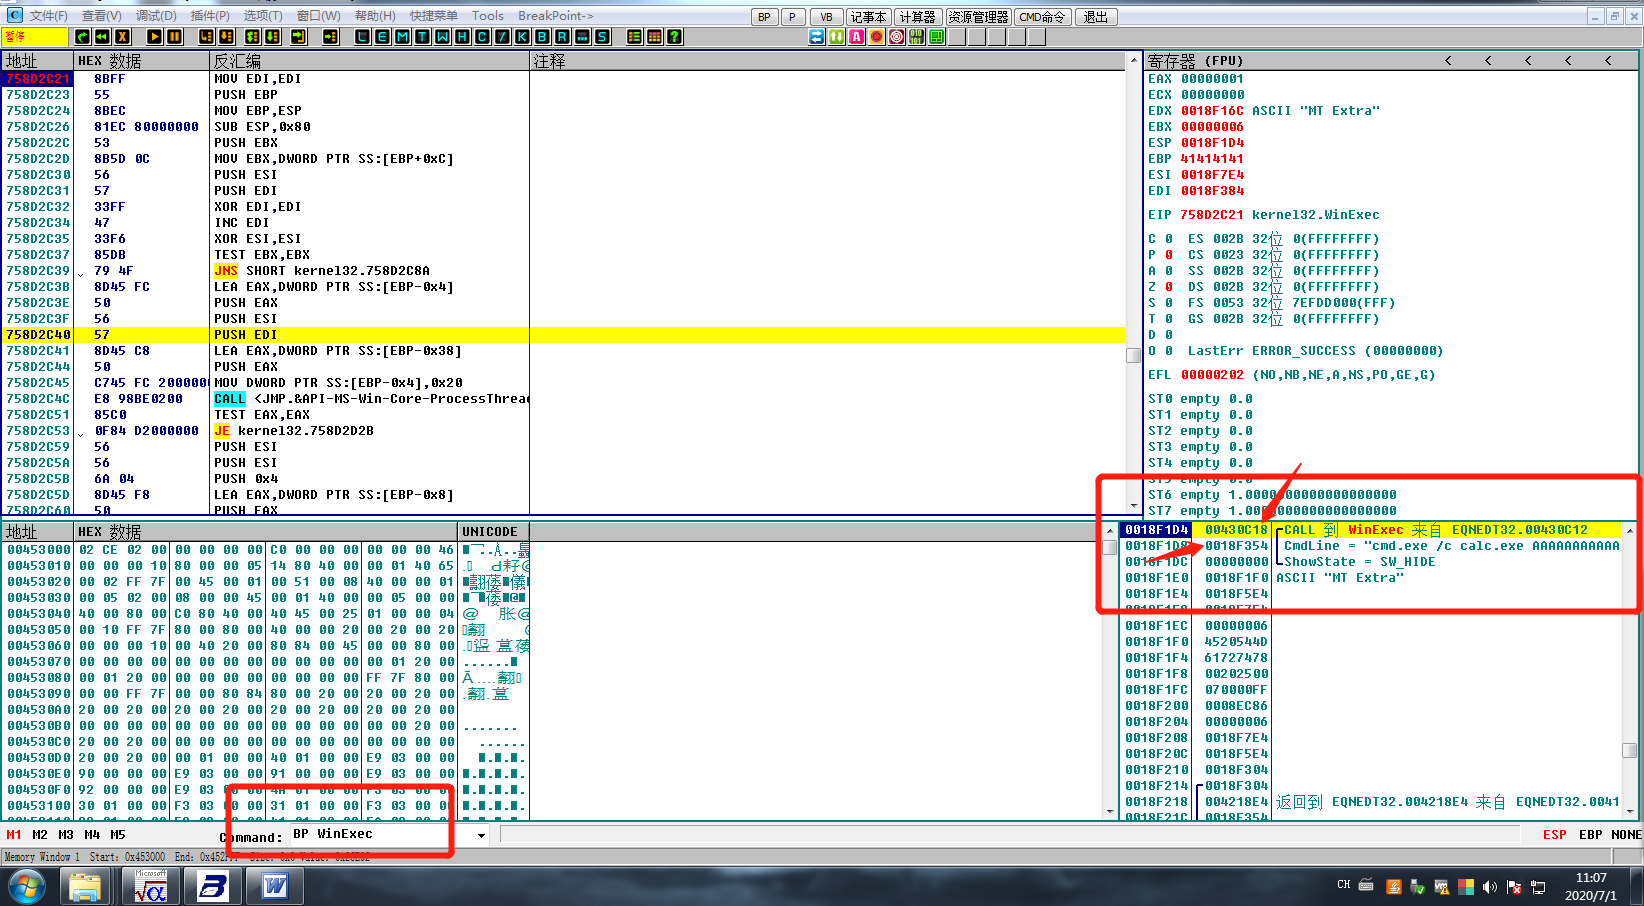1644x906 pixels.
Task: Click the Restart program toolbar icon
Action: pos(83,36)
